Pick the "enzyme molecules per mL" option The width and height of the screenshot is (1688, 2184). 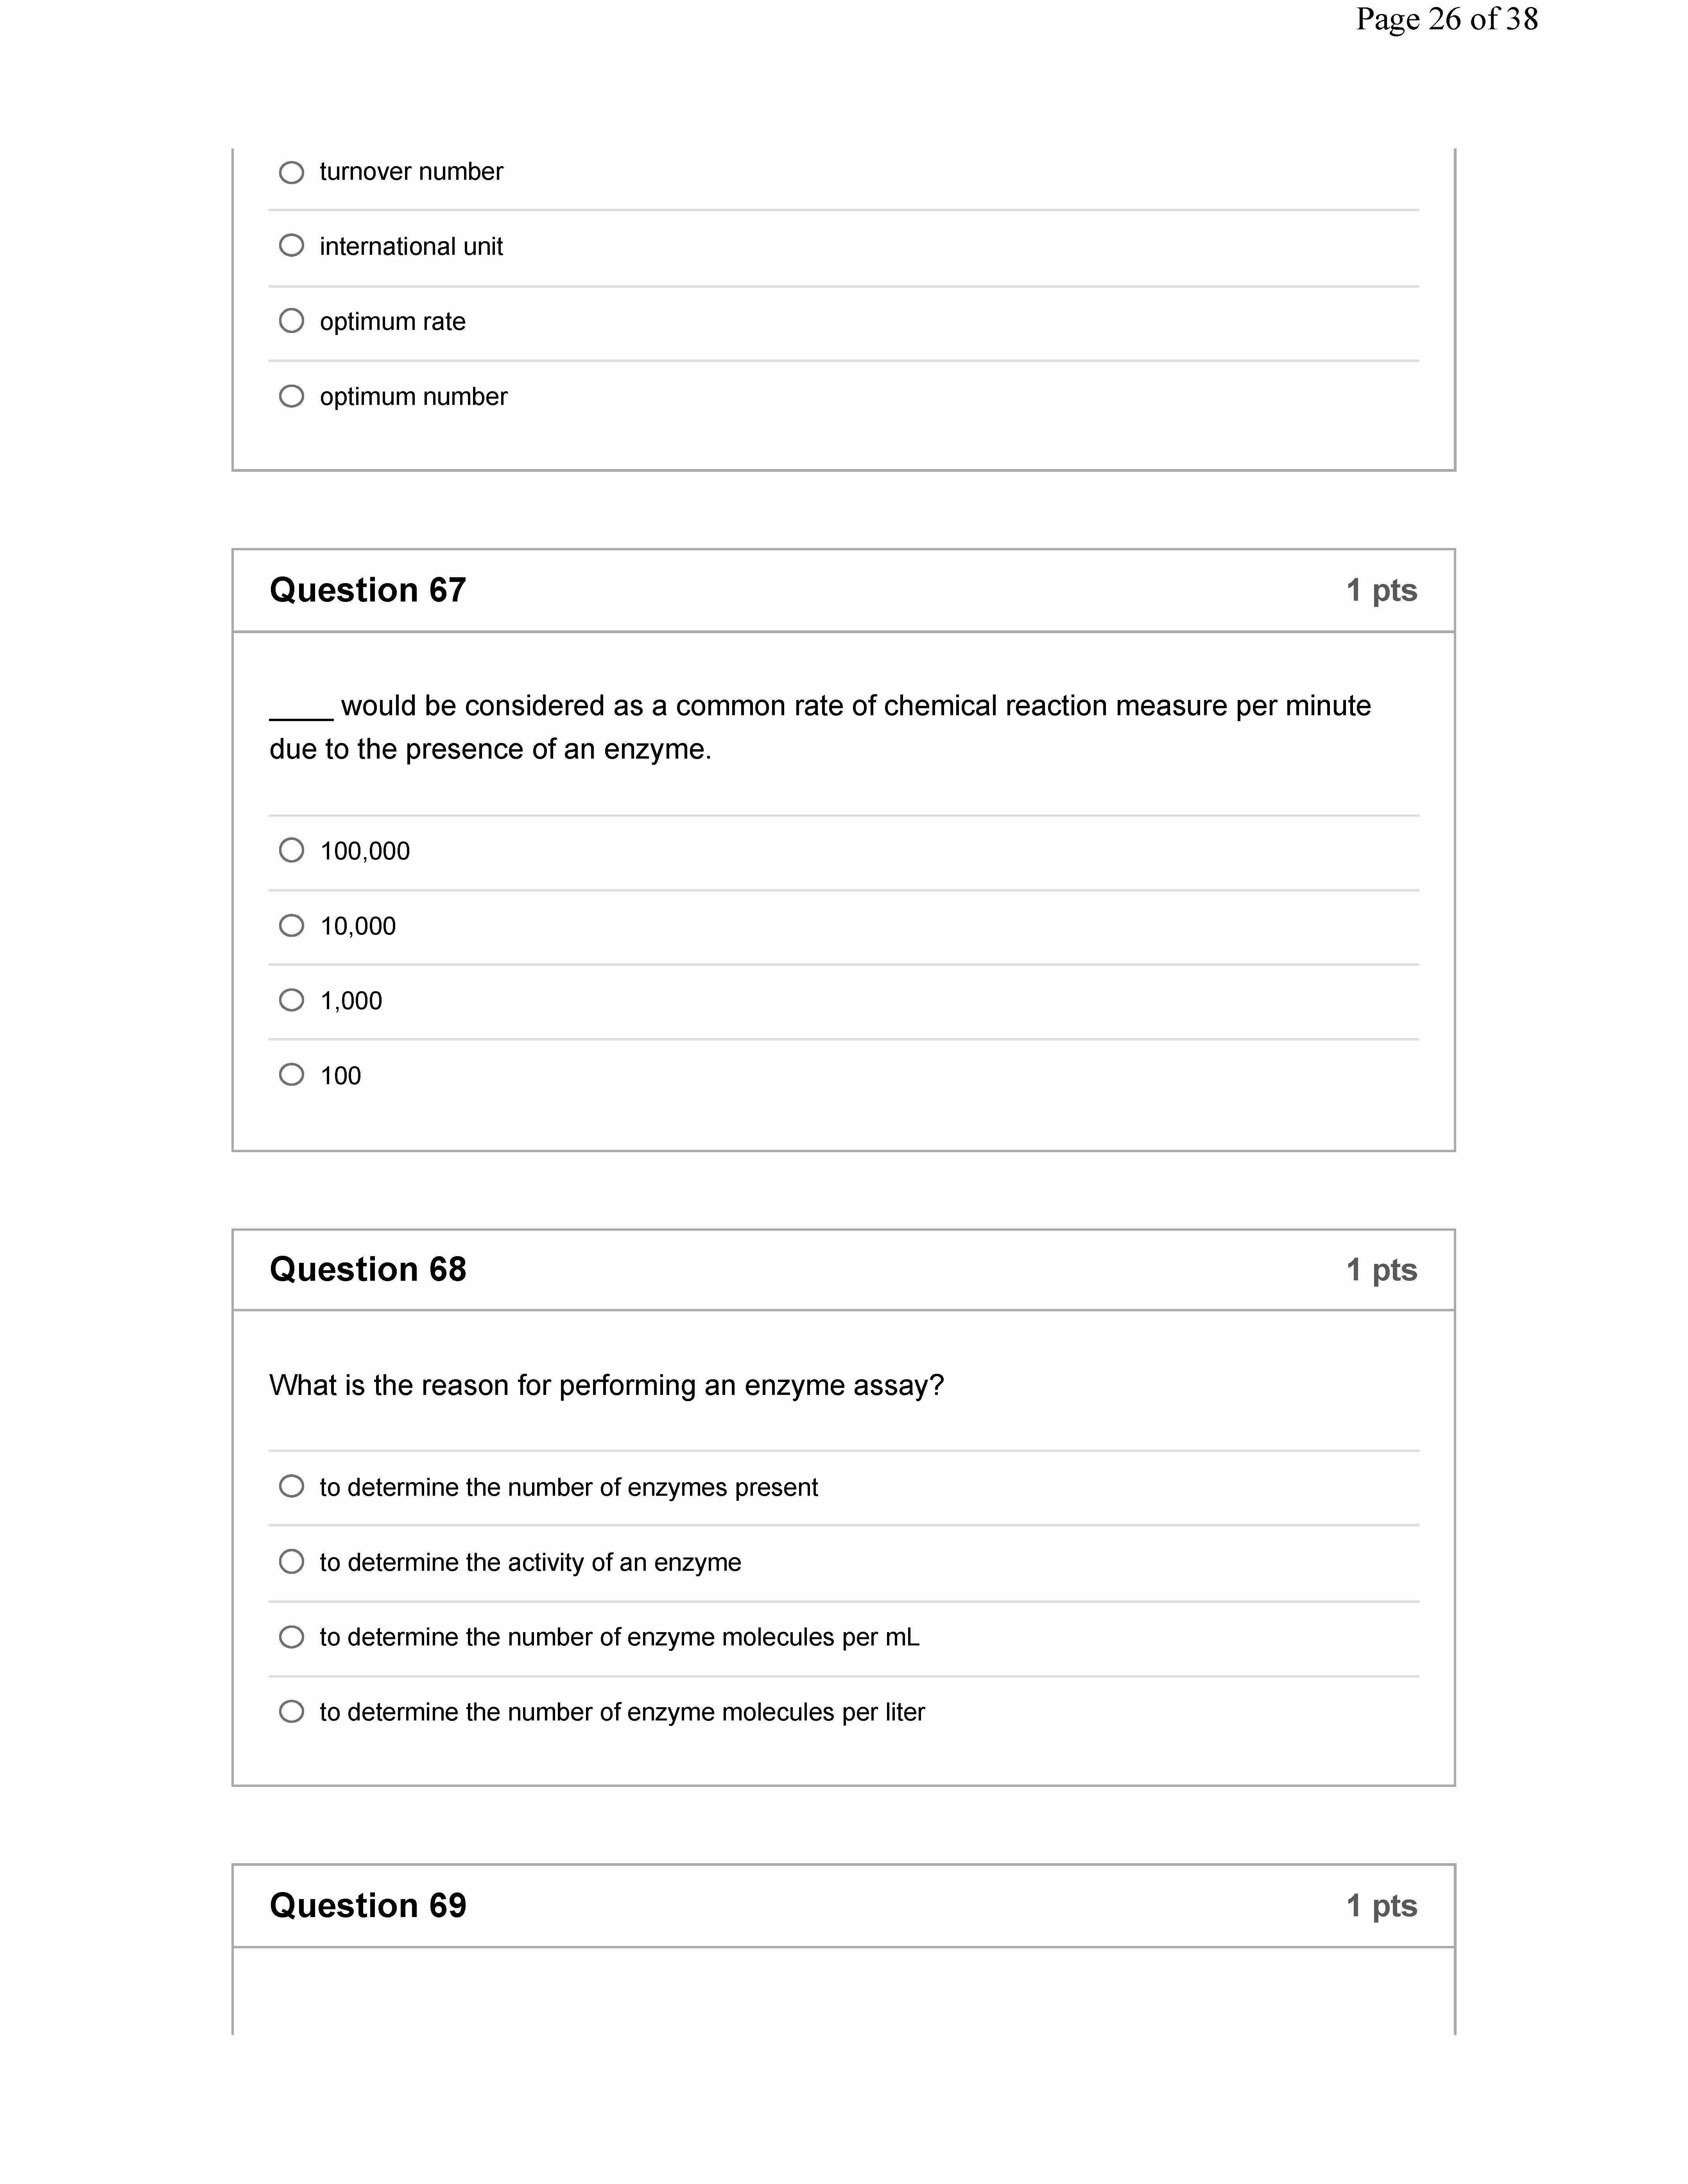coord(291,1637)
